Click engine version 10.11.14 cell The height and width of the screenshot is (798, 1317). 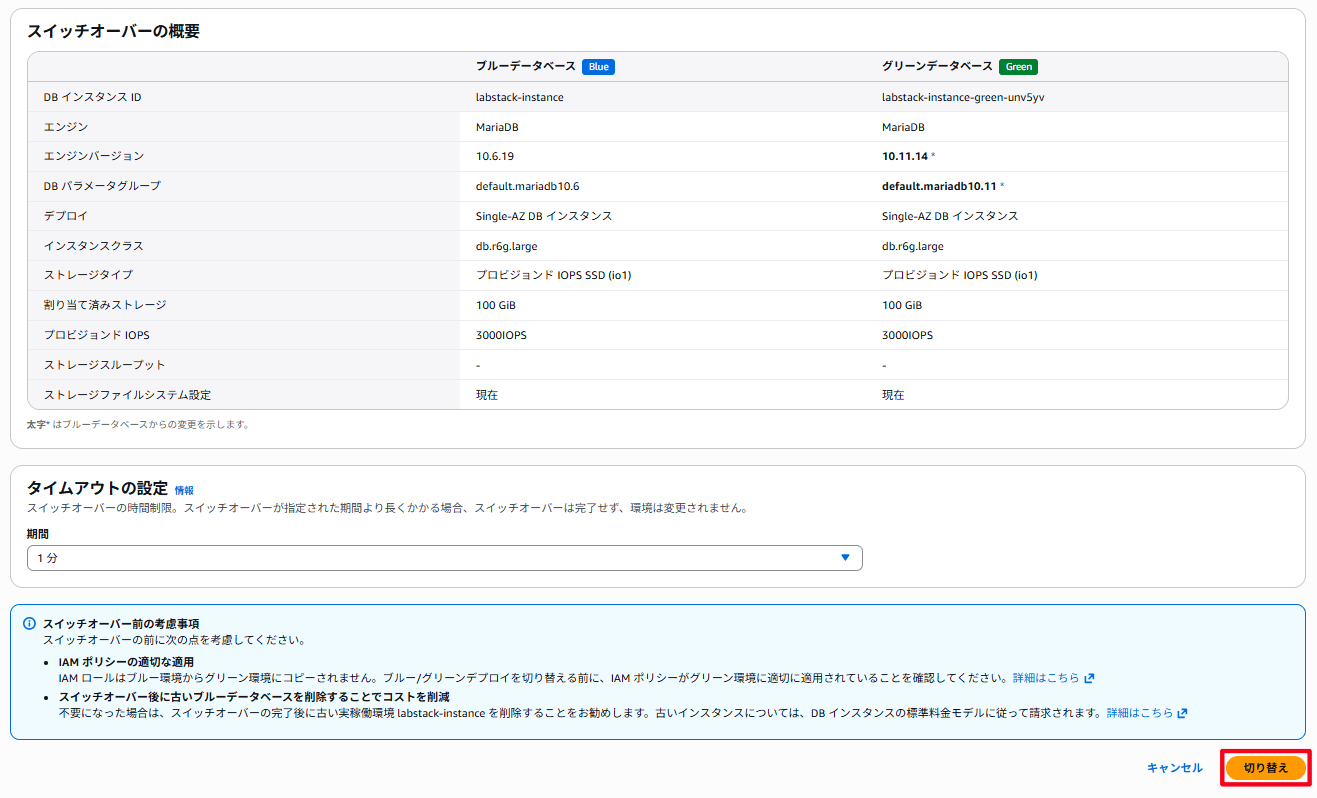coord(908,156)
